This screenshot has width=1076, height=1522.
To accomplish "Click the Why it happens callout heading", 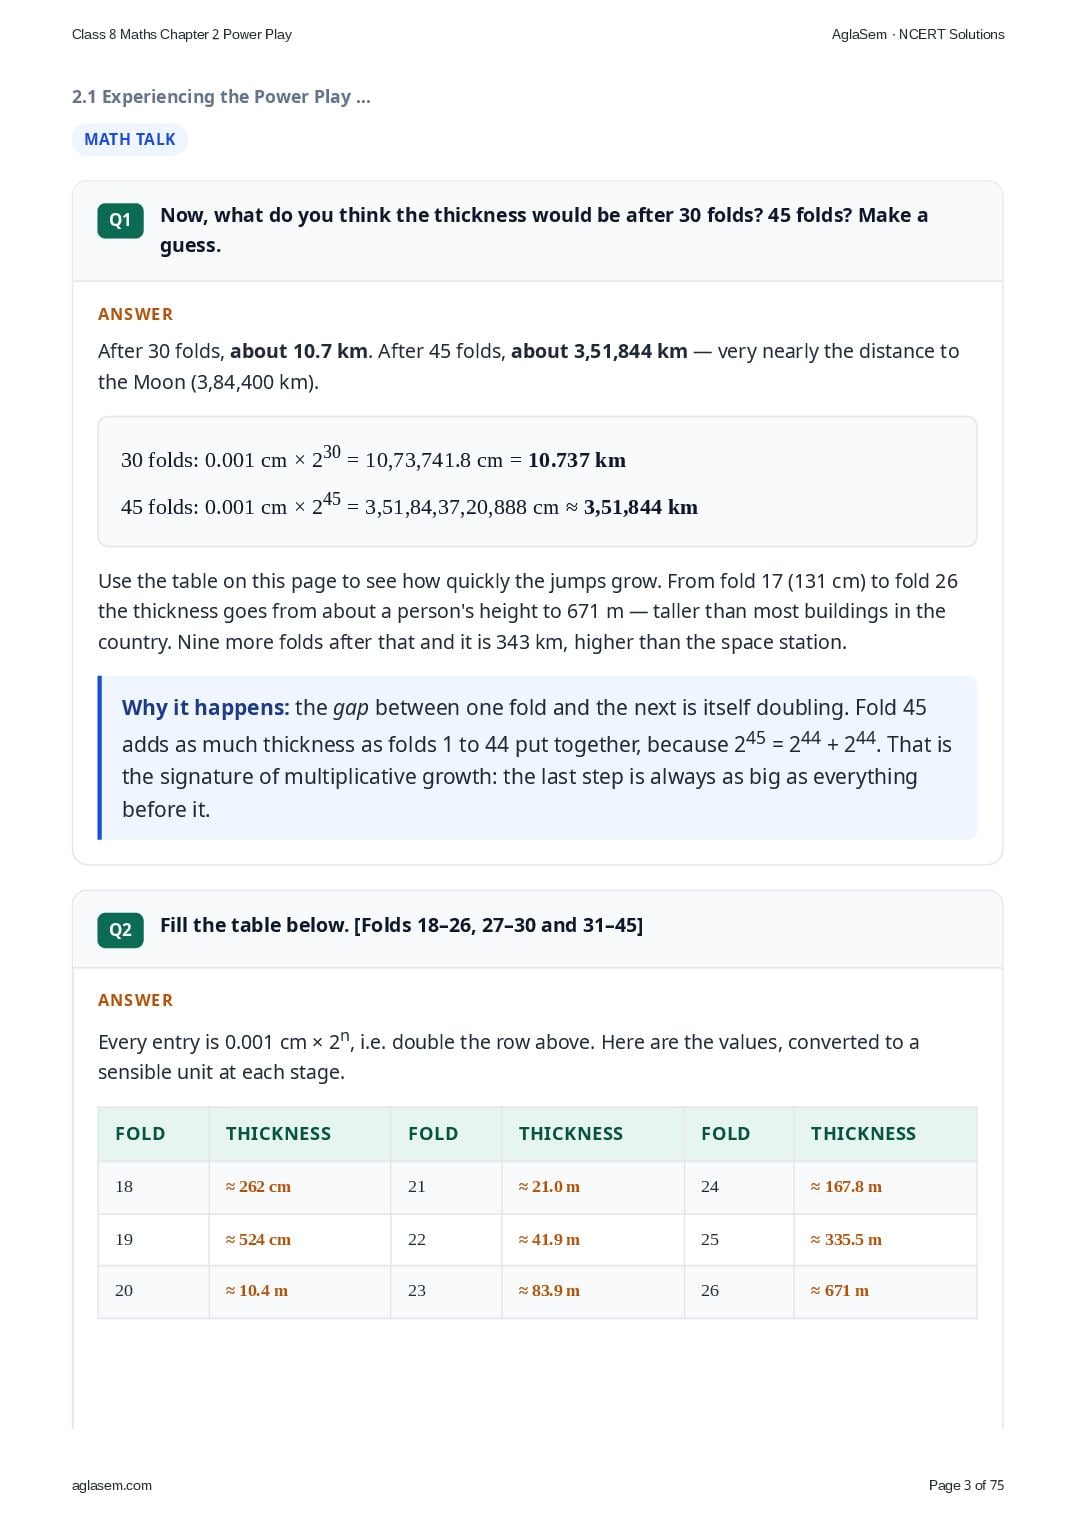I will pyautogui.click(x=205, y=707).
